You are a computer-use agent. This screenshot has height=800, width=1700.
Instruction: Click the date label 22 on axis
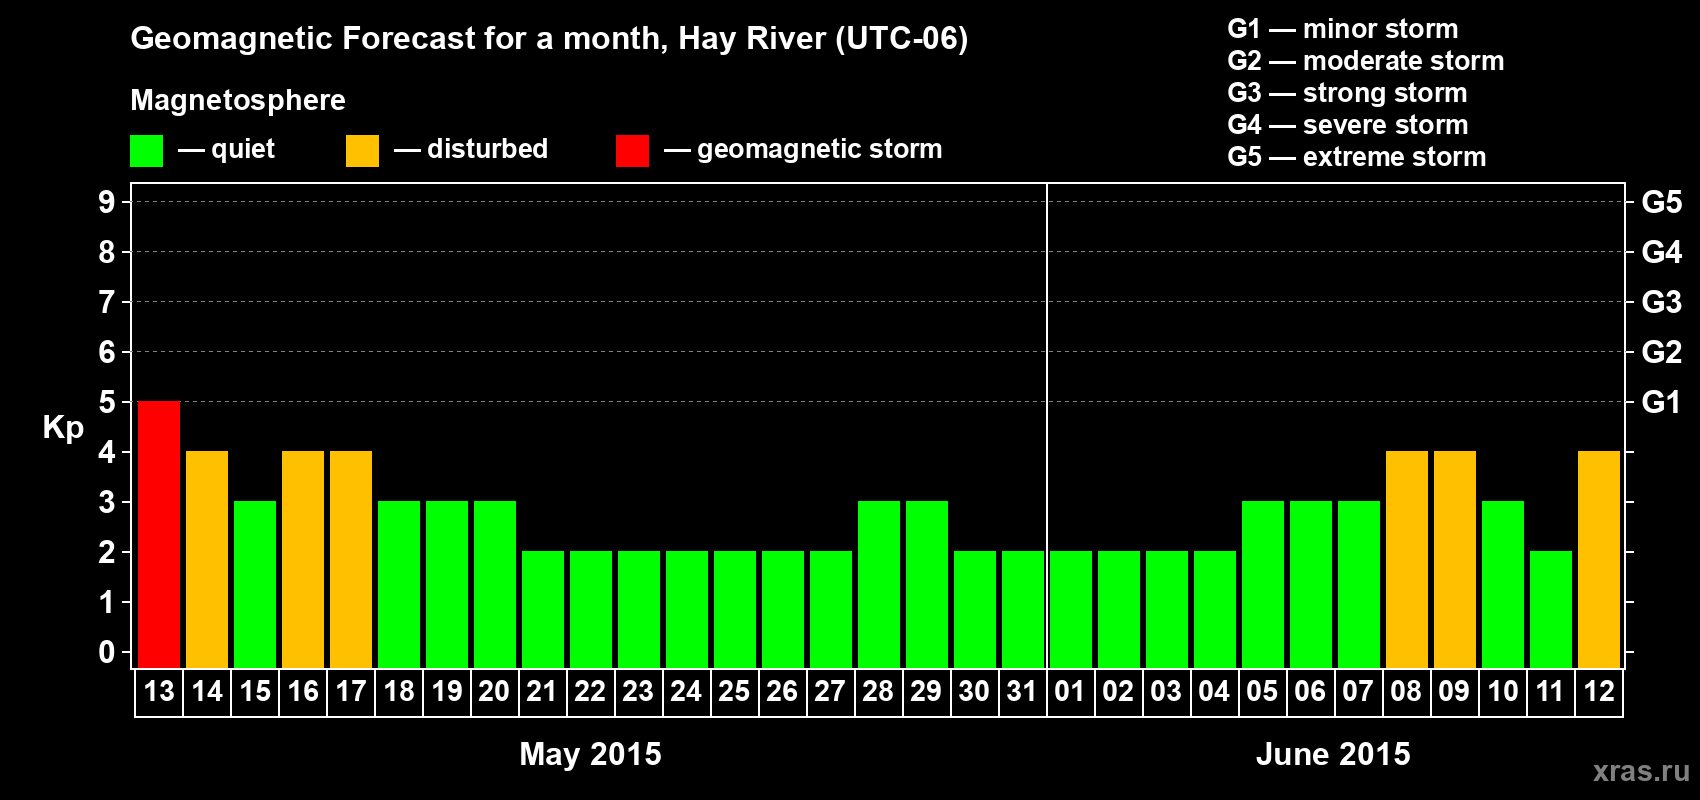590,692
